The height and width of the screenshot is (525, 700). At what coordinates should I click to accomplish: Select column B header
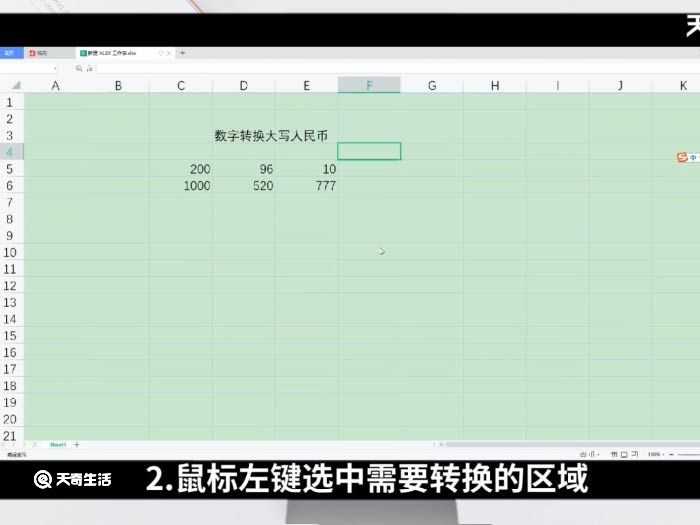point(118,85)
